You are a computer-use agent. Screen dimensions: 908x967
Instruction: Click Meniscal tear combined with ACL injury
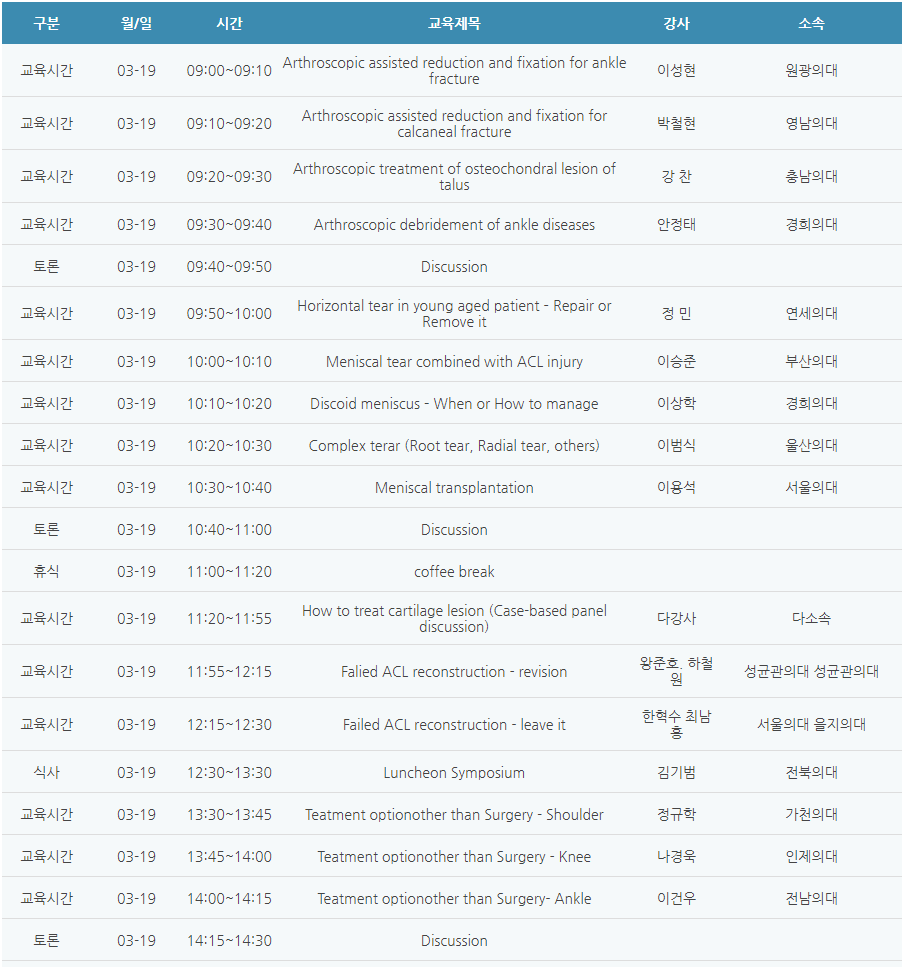tap(454, 361)
